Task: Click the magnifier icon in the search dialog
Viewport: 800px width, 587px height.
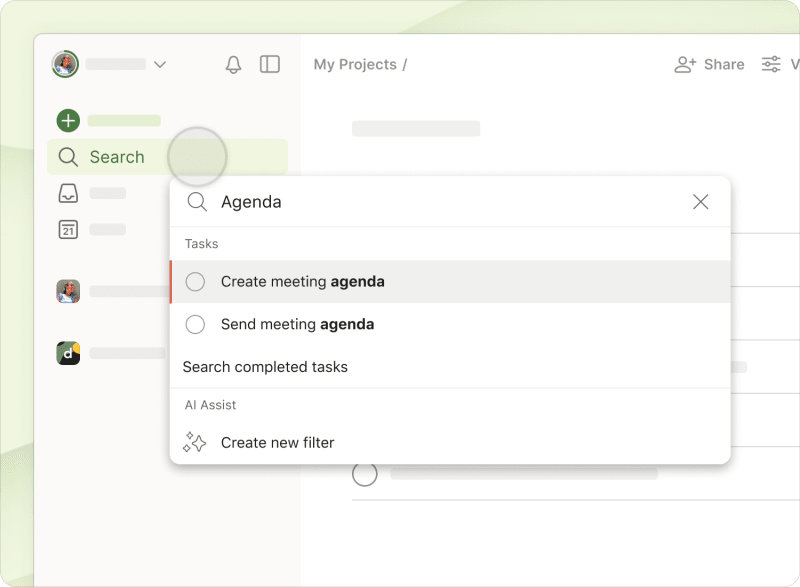Action: pos(197,201)
